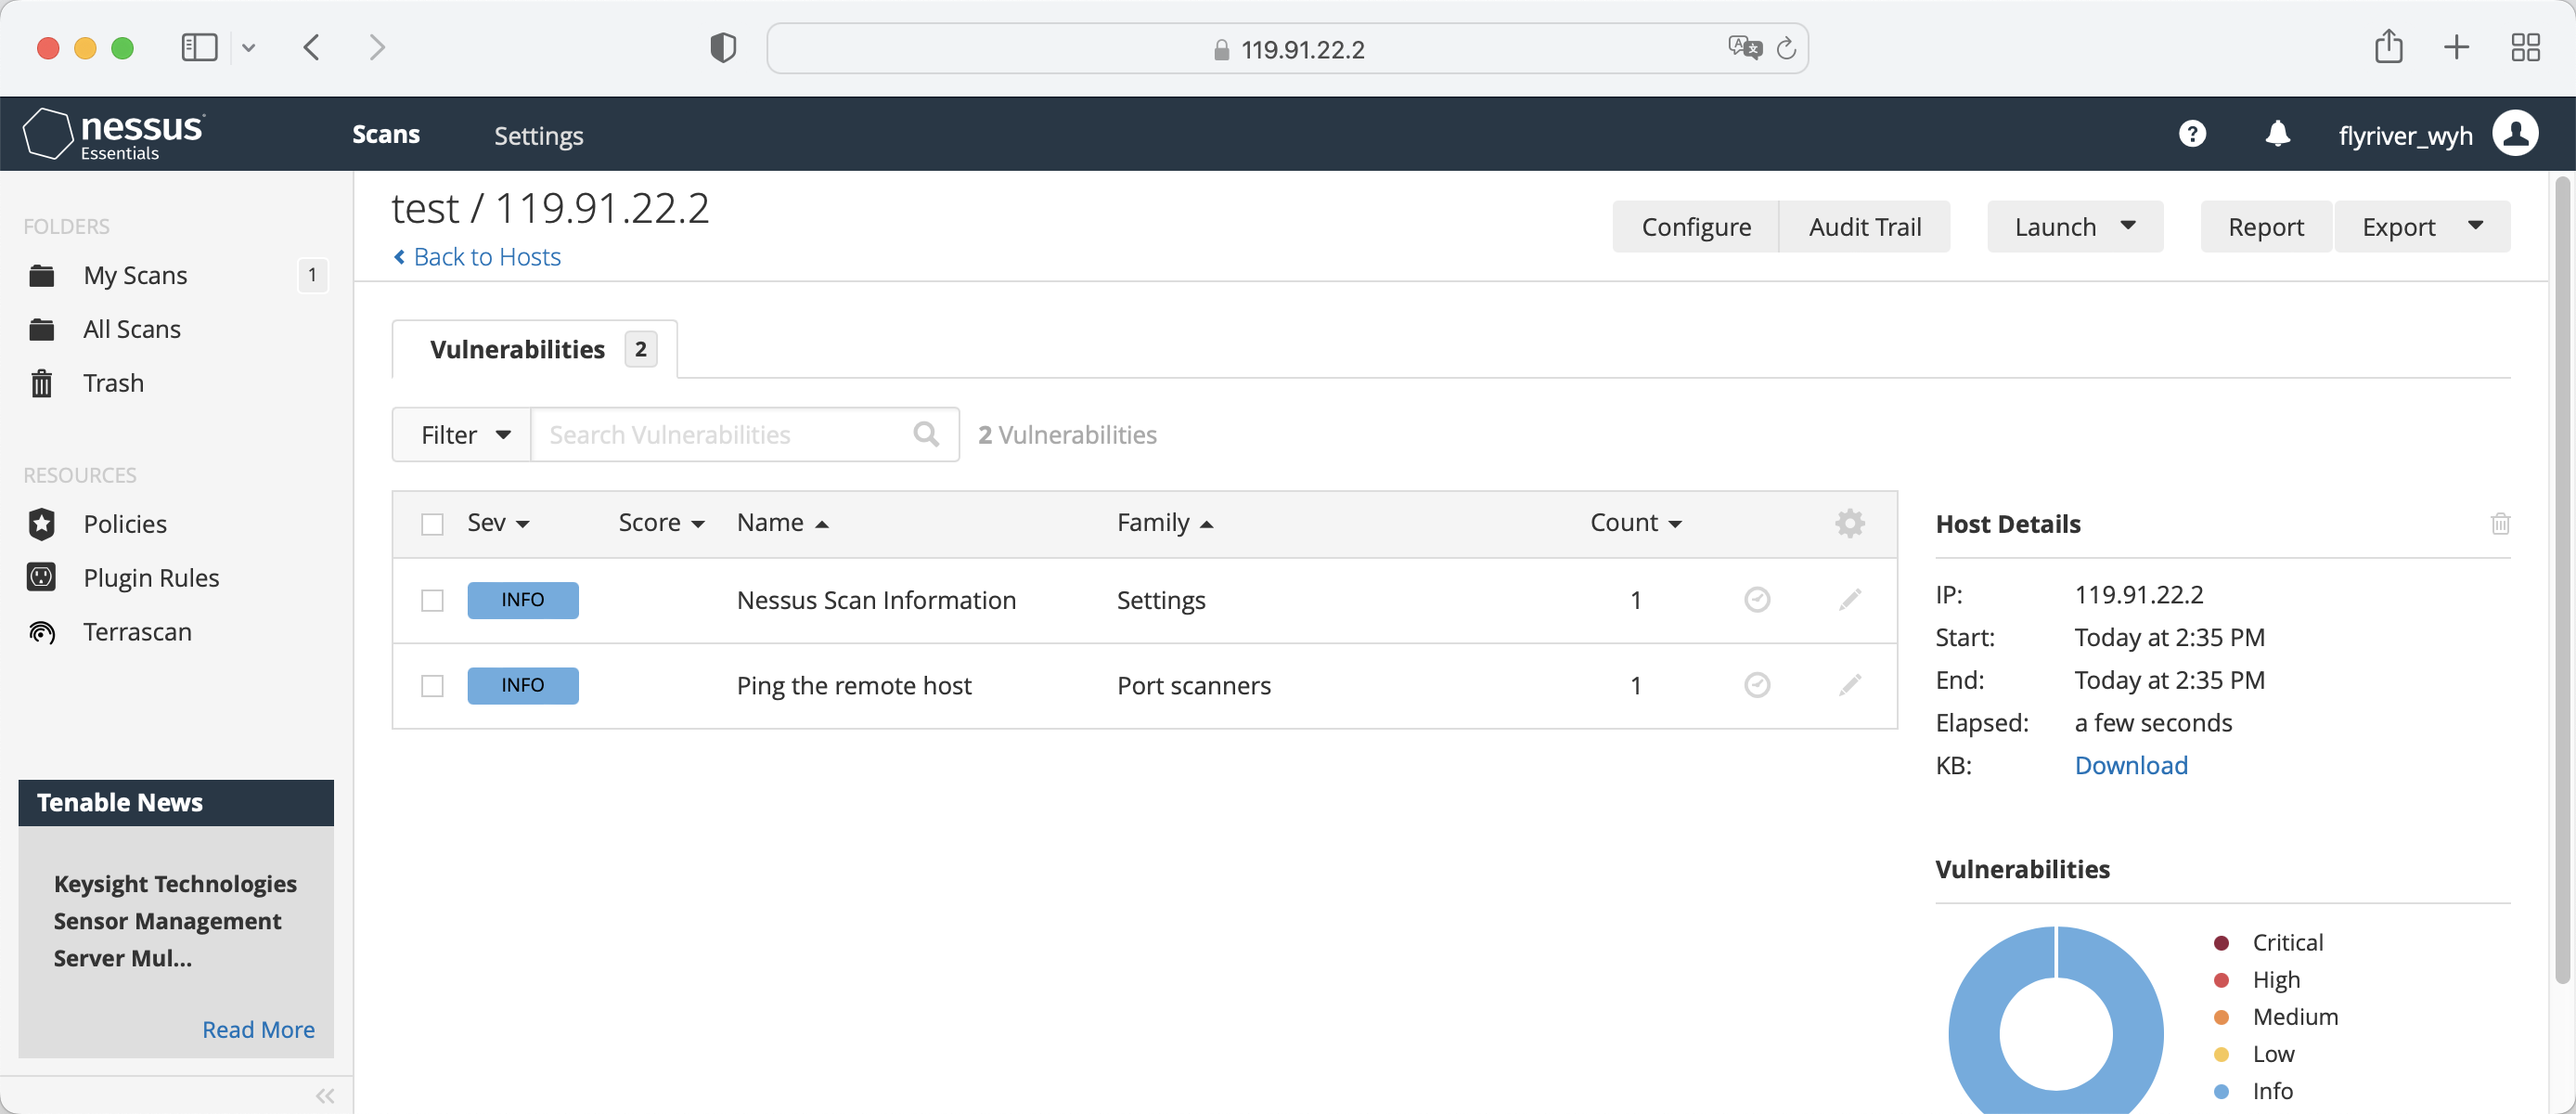The image size is (2576, 1114).
Task: Open the table column settings gear
Action: 1850,523
